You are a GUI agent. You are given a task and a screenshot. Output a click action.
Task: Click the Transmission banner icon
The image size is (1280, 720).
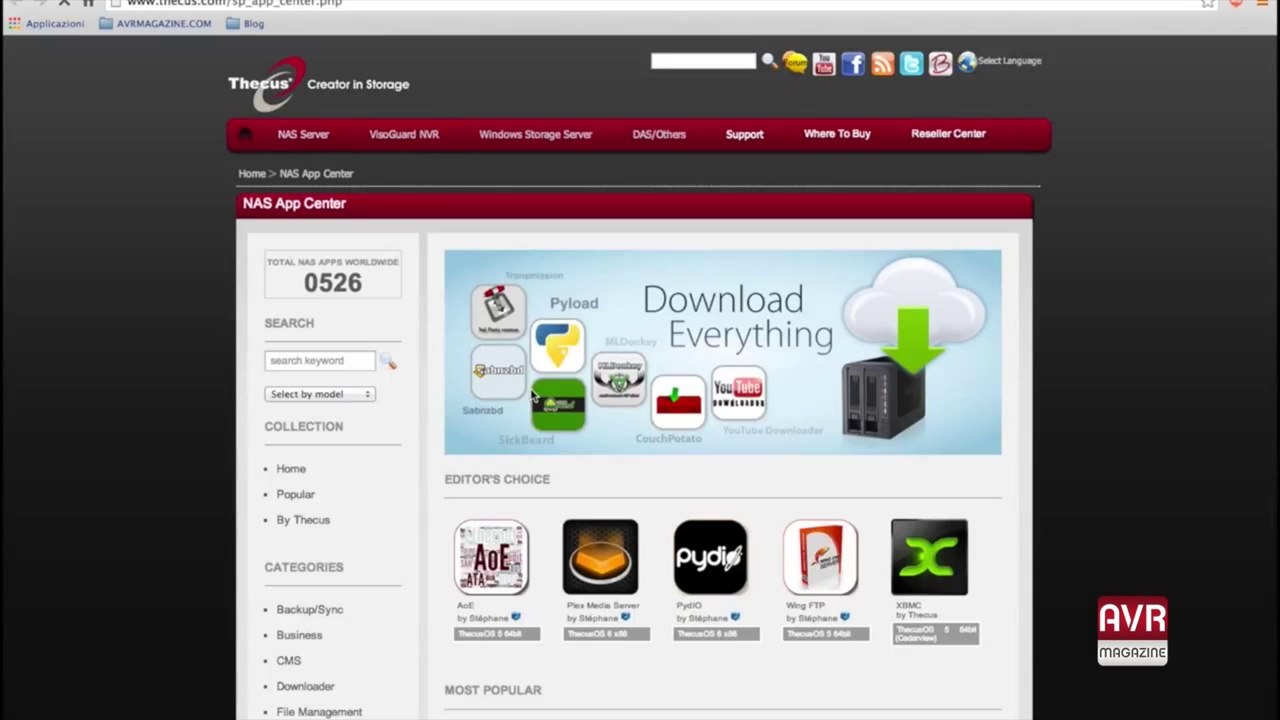498,311
